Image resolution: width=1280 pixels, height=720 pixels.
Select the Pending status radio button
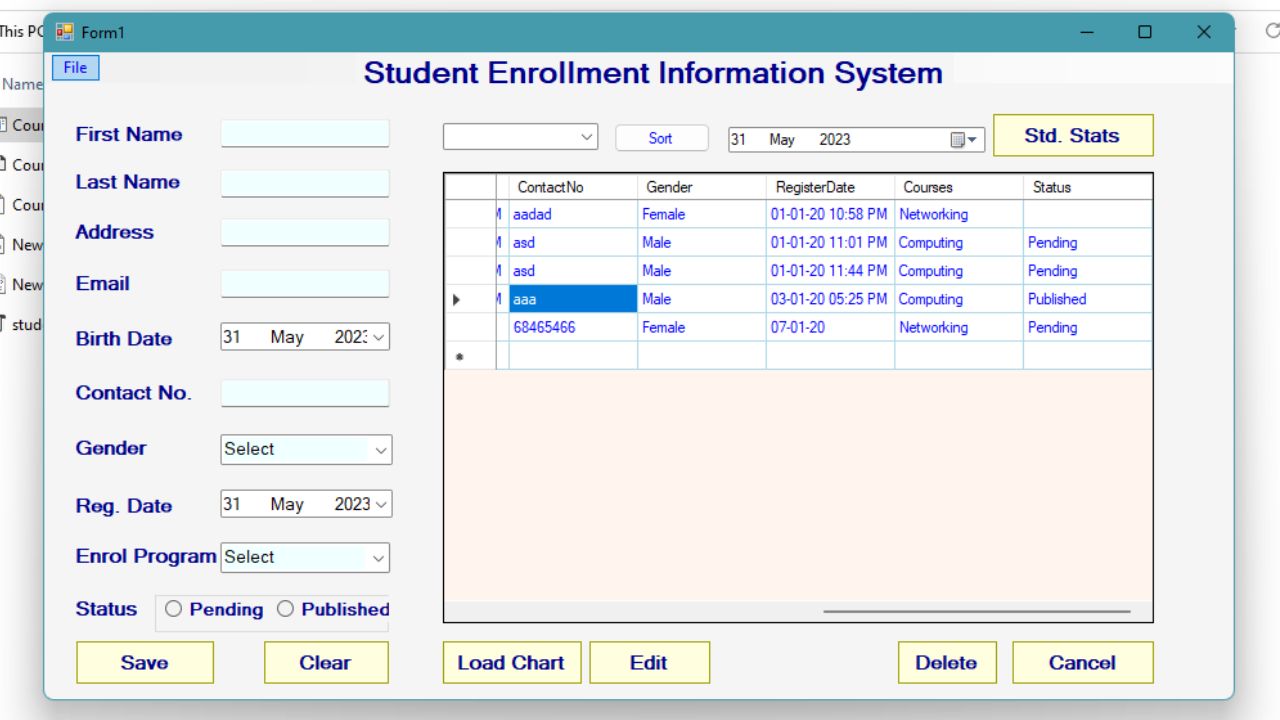[173, 609]
